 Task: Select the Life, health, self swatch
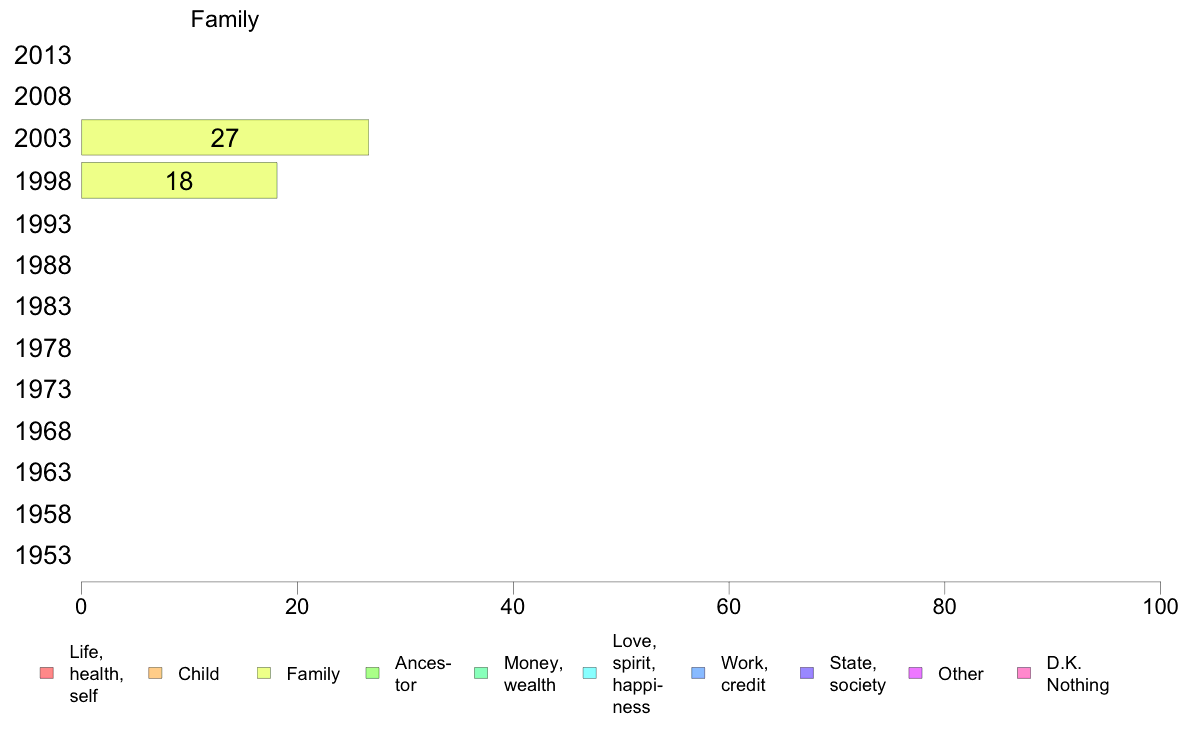click(46, 673)
